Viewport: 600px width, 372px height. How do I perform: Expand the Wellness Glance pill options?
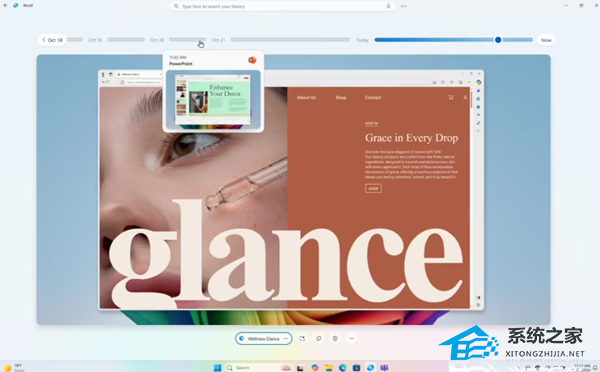[x=286, y=339]
